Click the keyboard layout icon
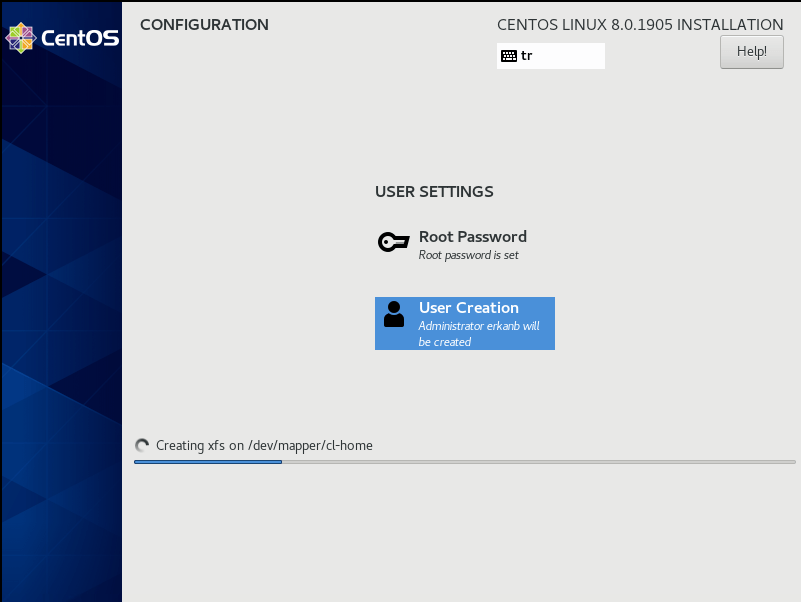The width and height of the screenshot is (801, 602). pyautogui.click(x=509, y=56)
